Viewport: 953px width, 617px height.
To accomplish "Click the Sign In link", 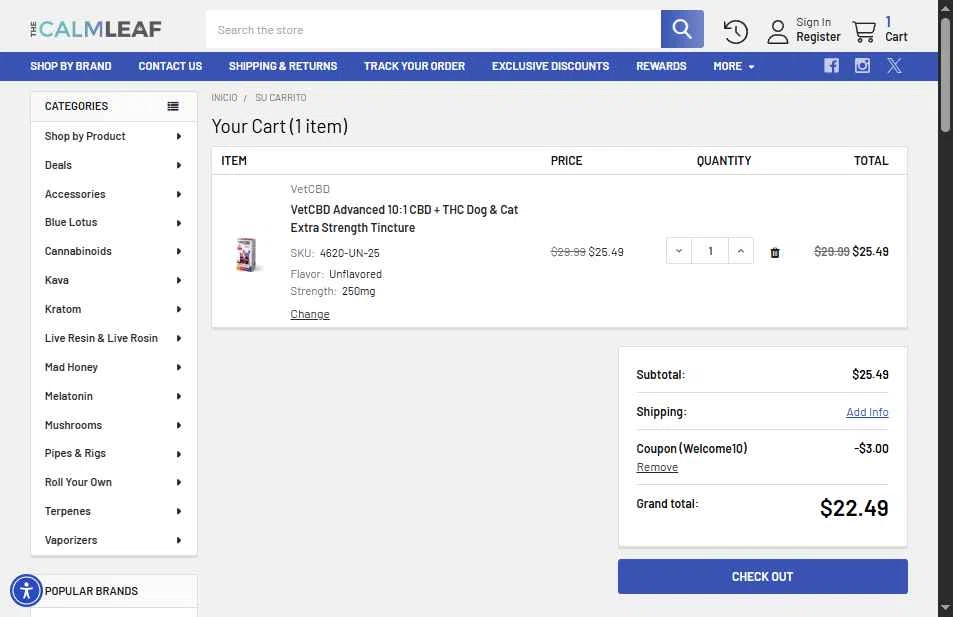I will pyautogui.click(x=813, y=22).
